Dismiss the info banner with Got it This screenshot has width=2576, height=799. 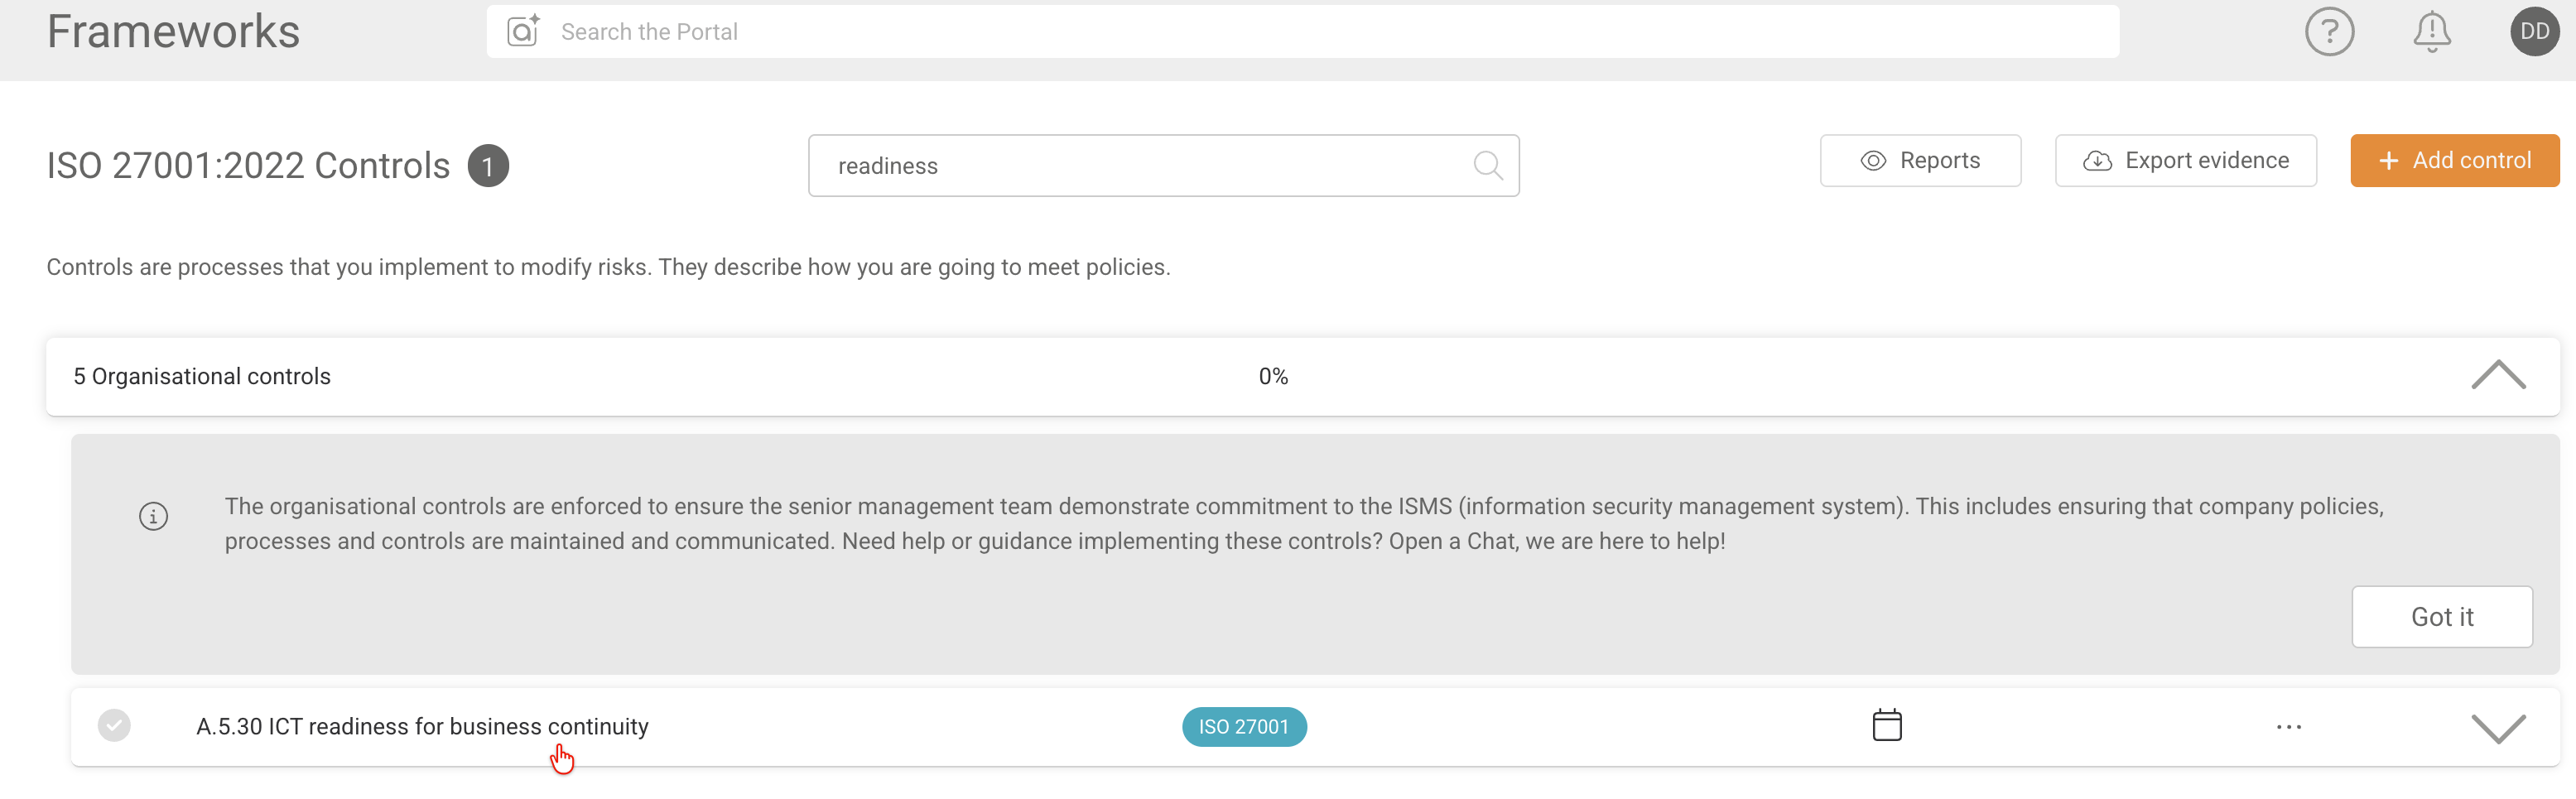(2441, 616)
